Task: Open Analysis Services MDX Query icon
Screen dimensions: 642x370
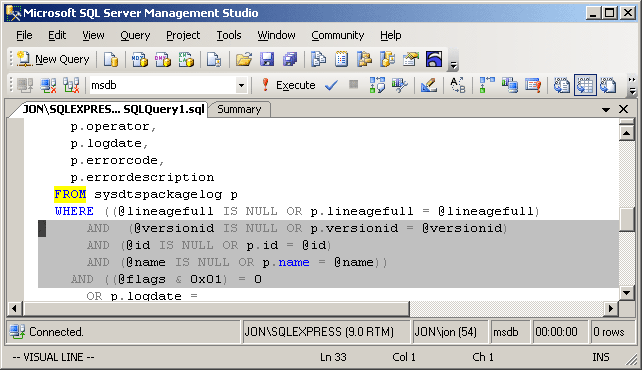Action: [140, 59]
